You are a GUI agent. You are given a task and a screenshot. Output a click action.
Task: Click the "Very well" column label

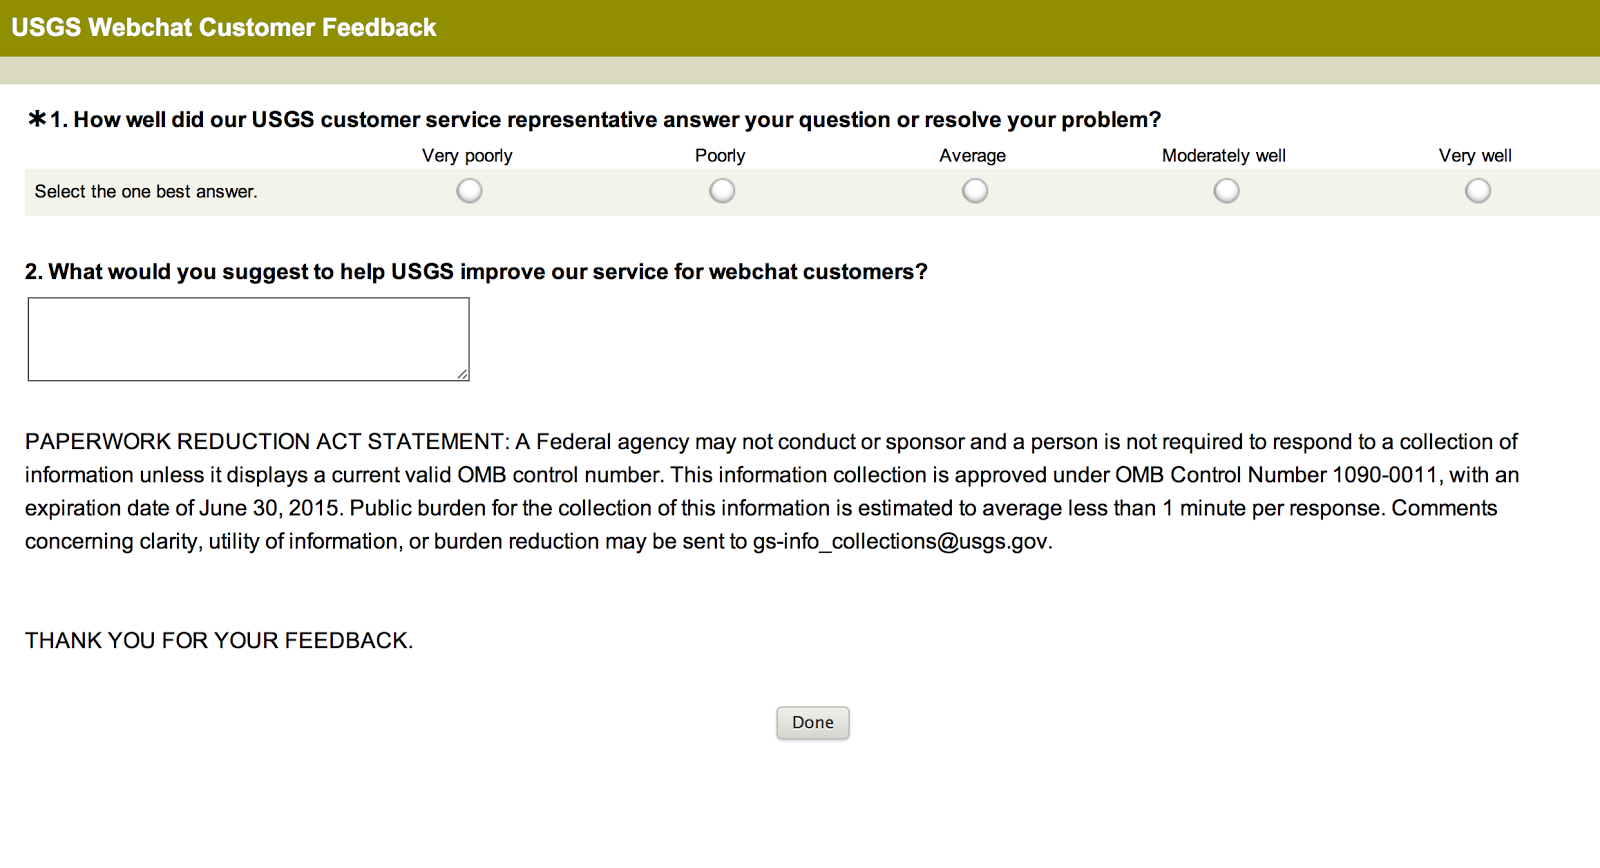point(1475,156)
